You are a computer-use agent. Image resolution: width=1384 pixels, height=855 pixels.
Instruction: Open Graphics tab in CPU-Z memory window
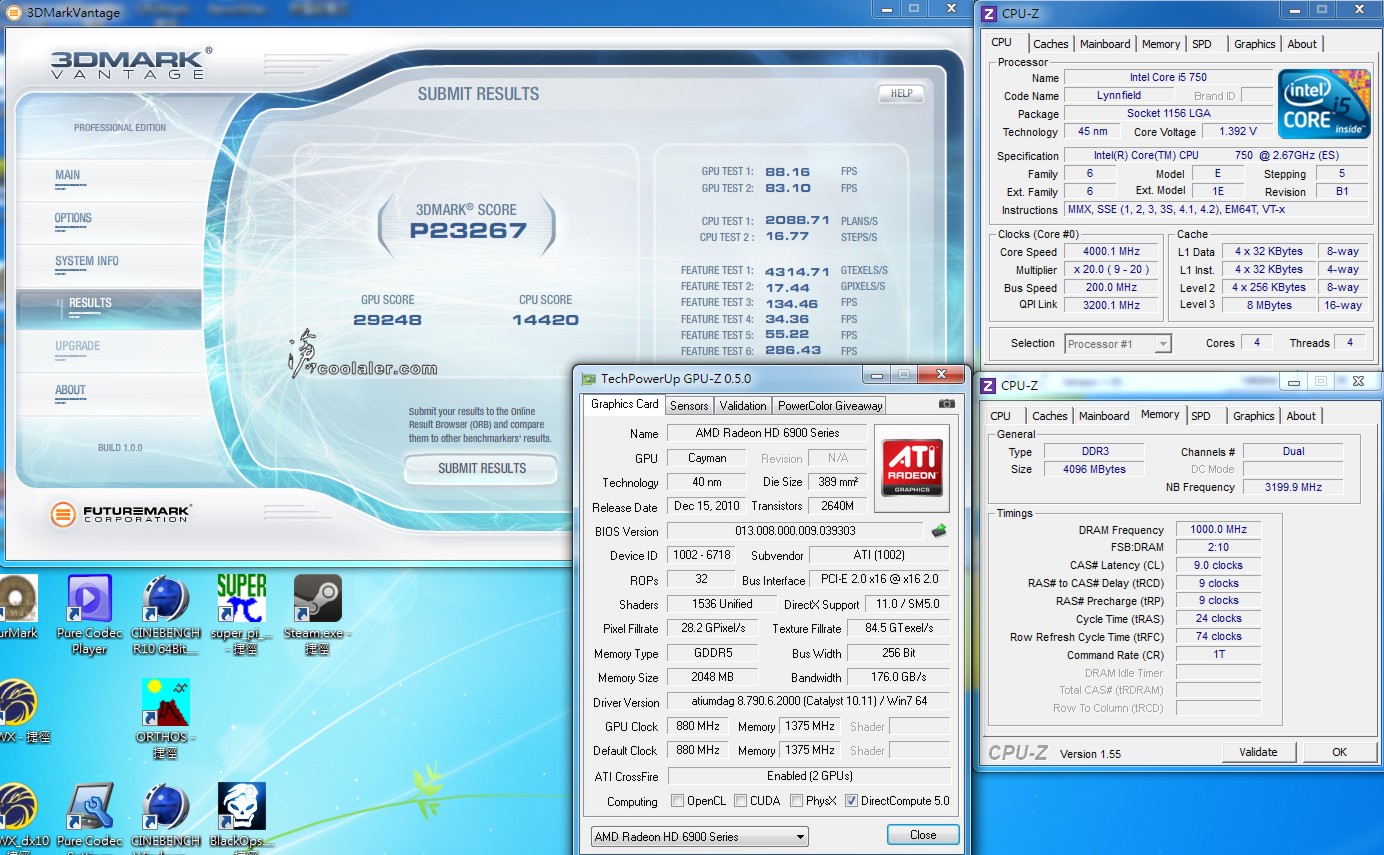point(1254,415)
